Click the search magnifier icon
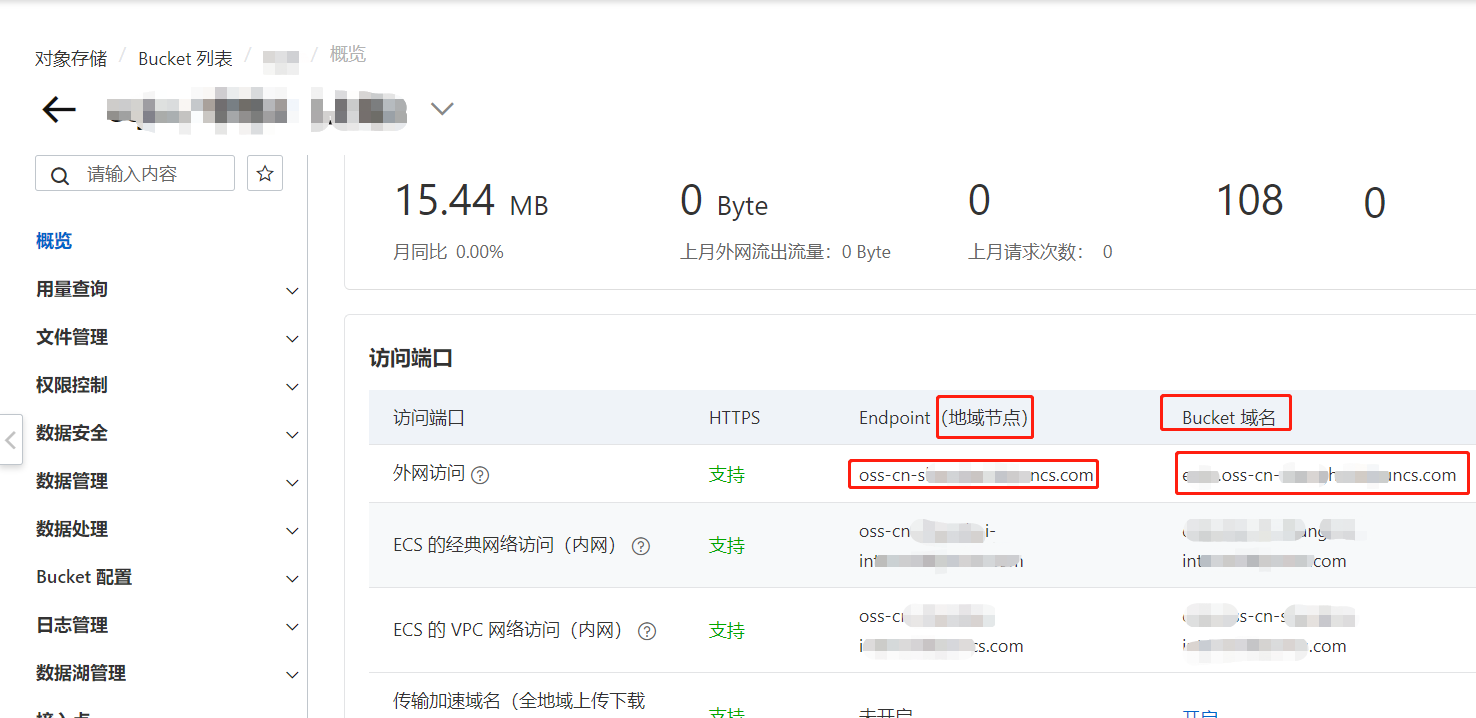The width and height of the screenshot is (1476, 718). (60, 176)
